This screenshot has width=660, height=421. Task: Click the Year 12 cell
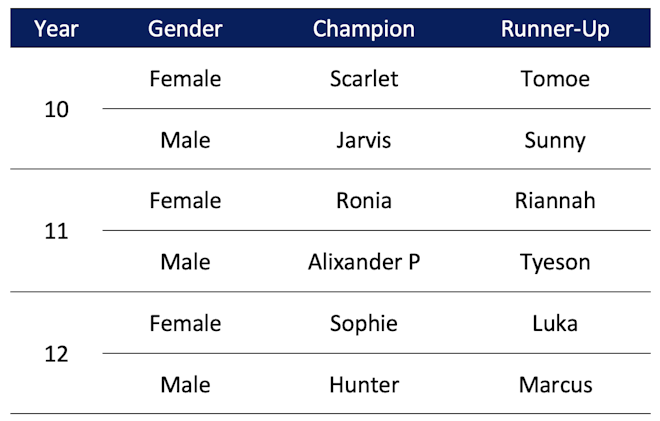pos(57,354)
